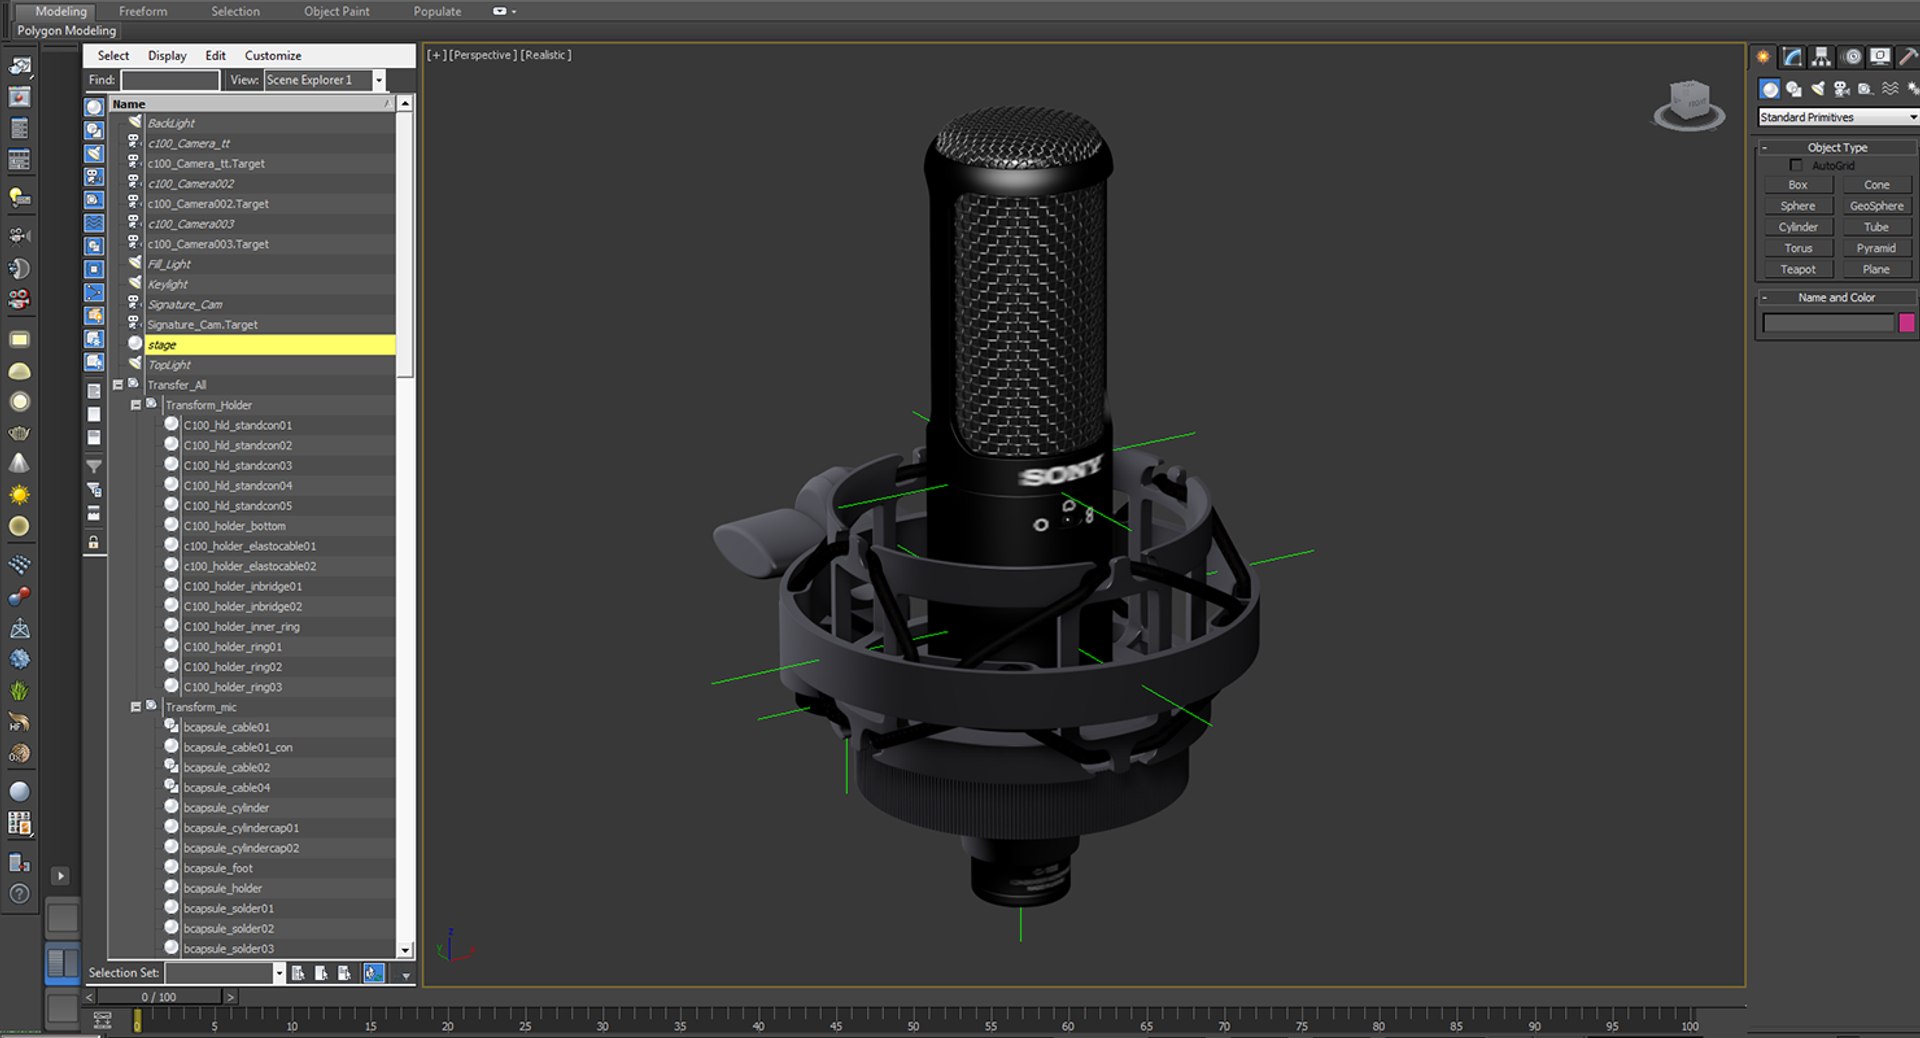Open the Motion tab wheel icon

click(1851, 57)
